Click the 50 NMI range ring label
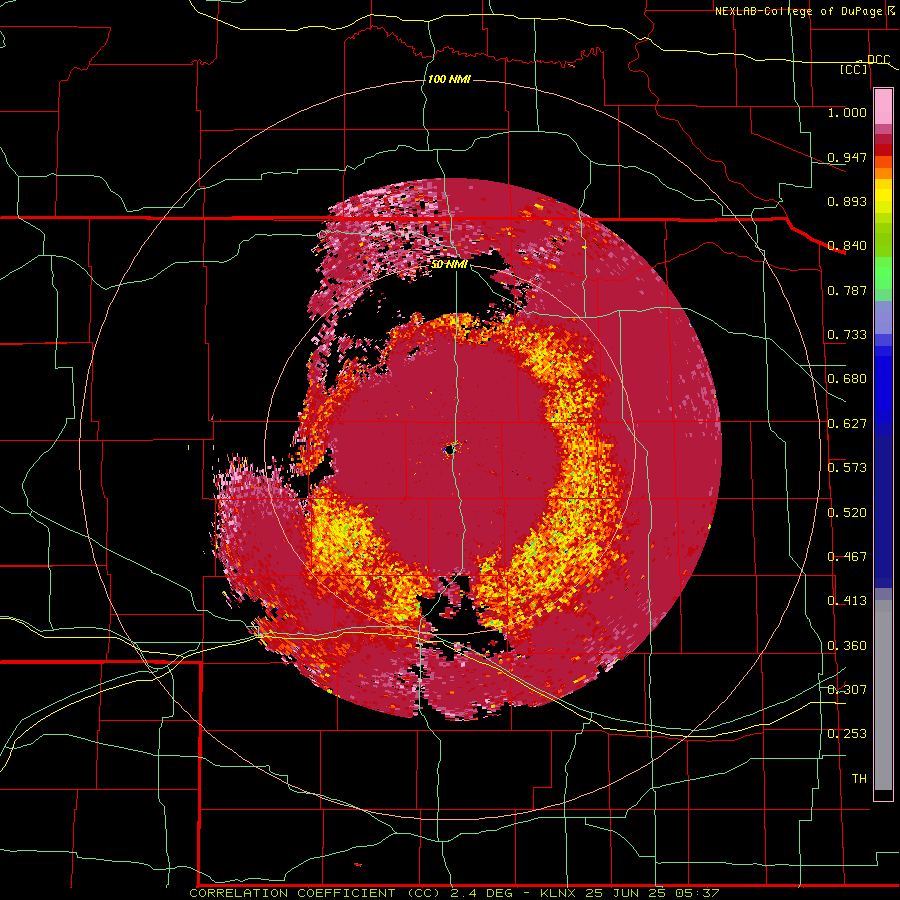This screenshot has width=900, height=900. pos(449,265)
